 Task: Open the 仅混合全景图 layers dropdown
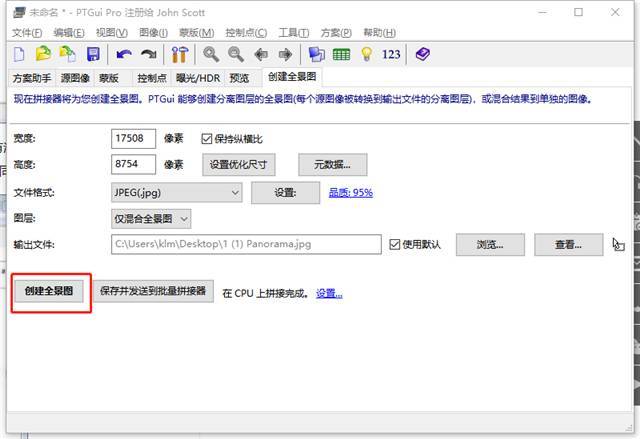[151, 219]
